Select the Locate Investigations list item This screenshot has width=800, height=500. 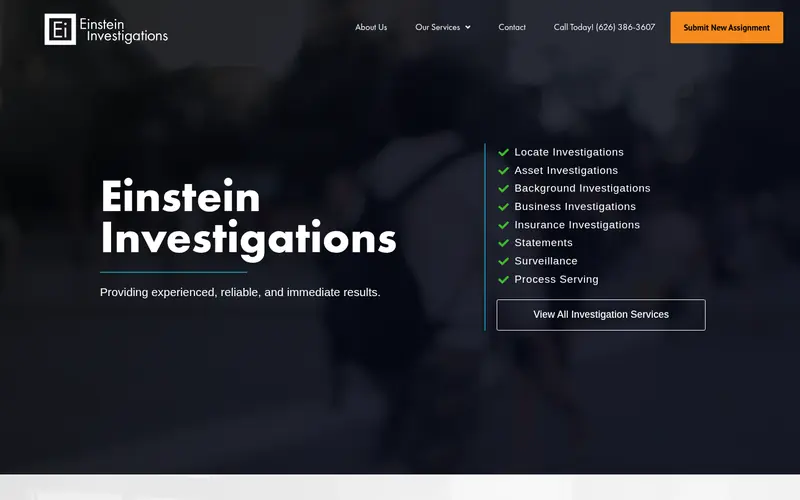(569, 152)
